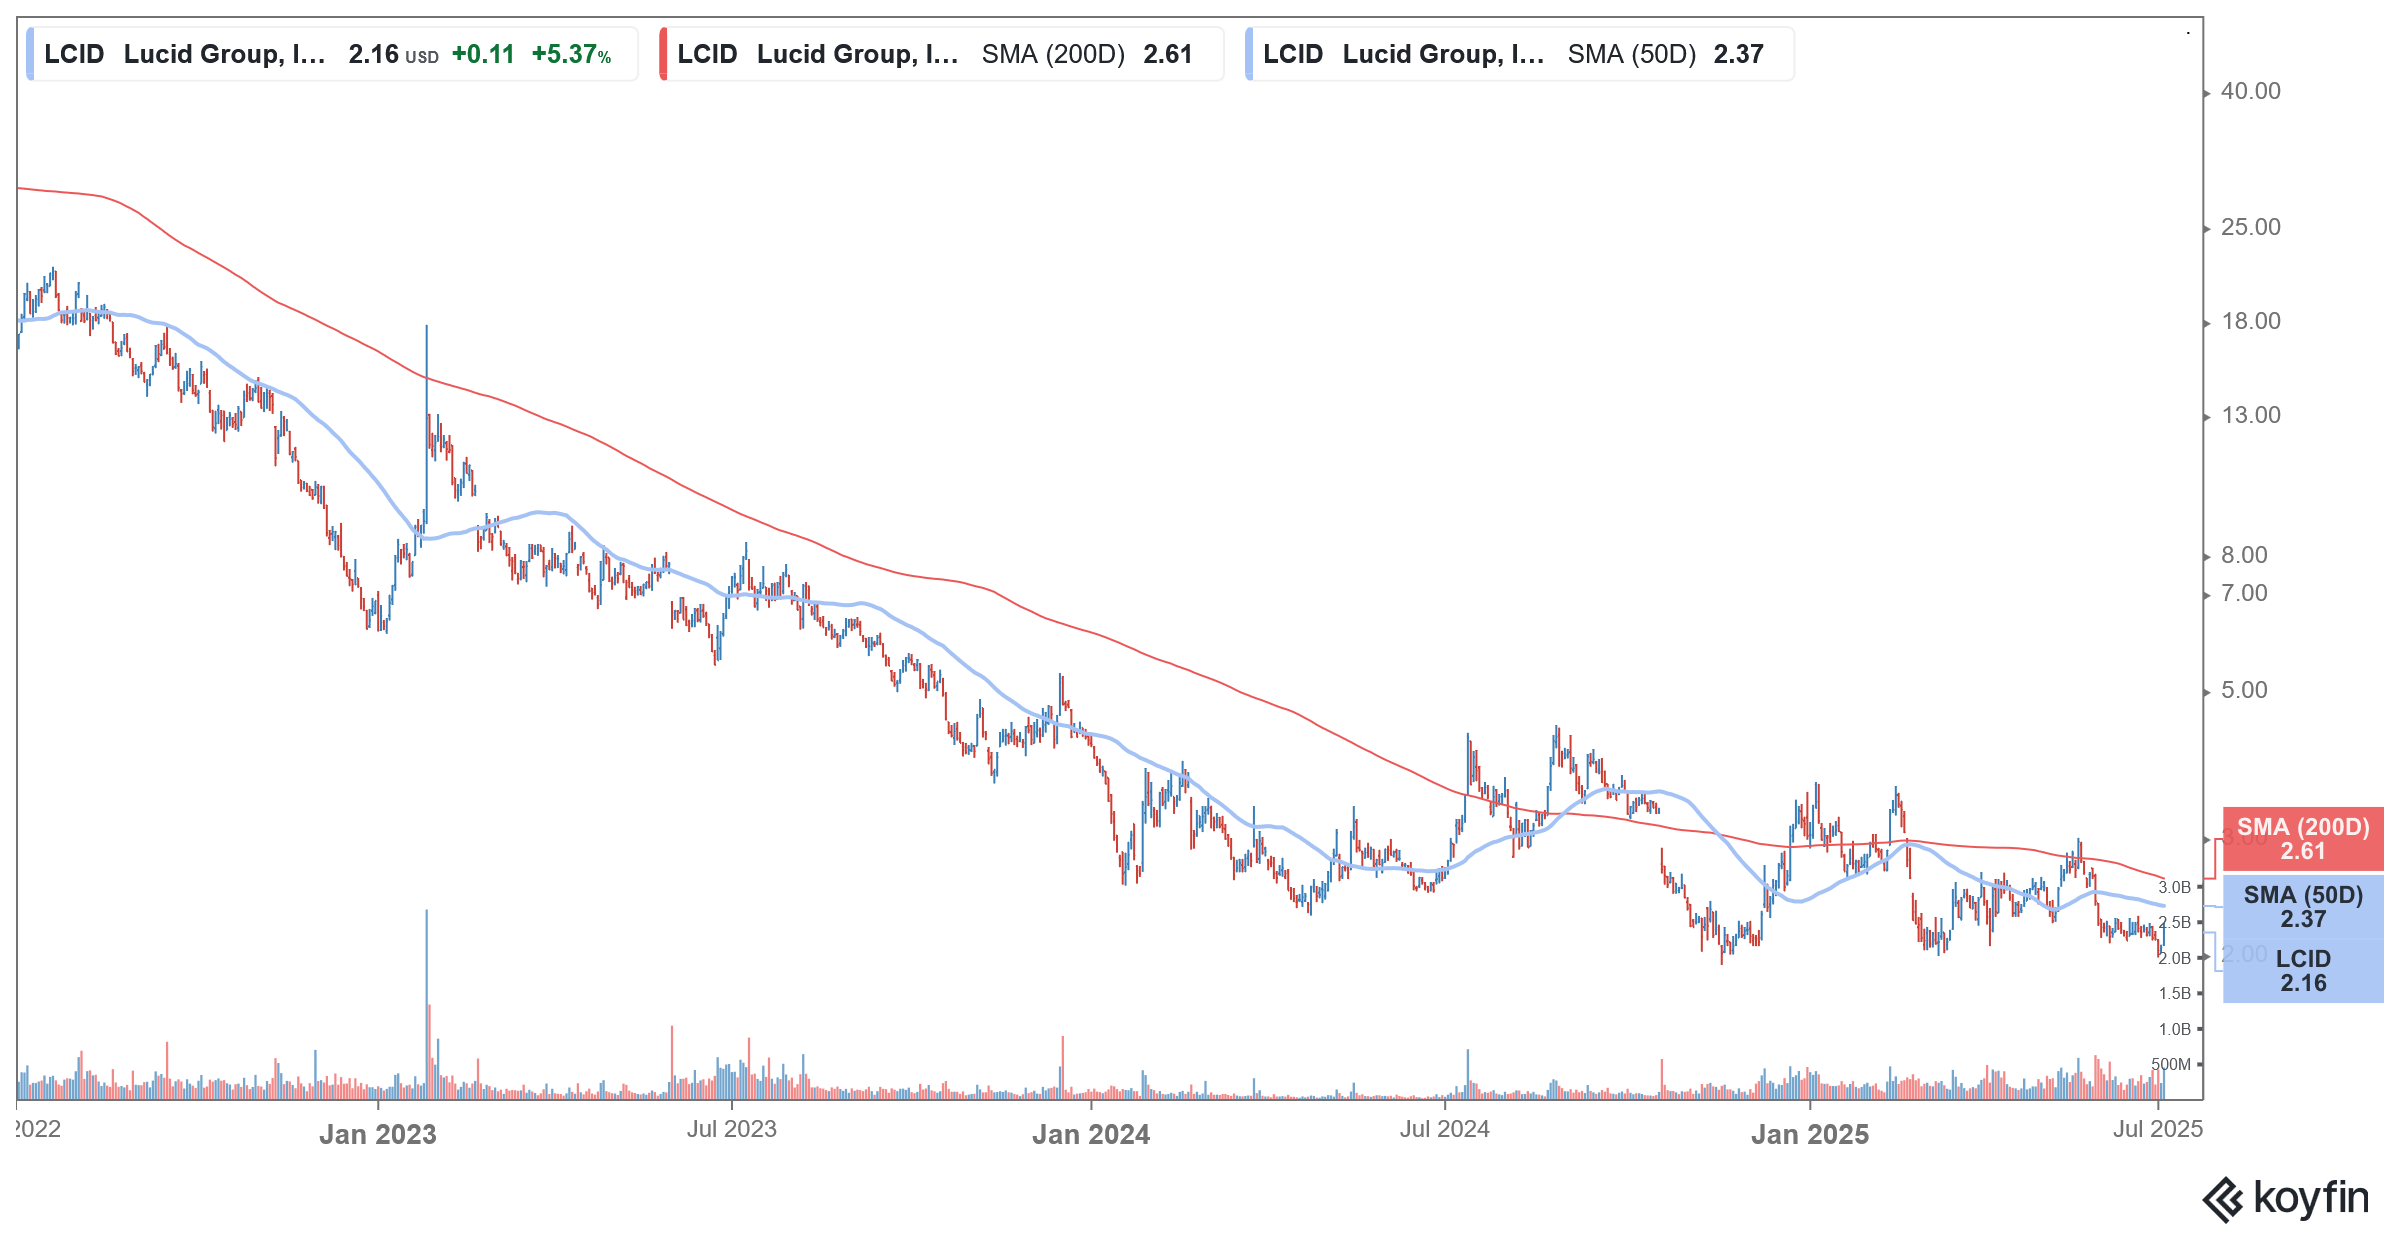Click the red SMA 200D color bar in legend
Viewport: 2400px width, 1240px height.
(663, 54)
